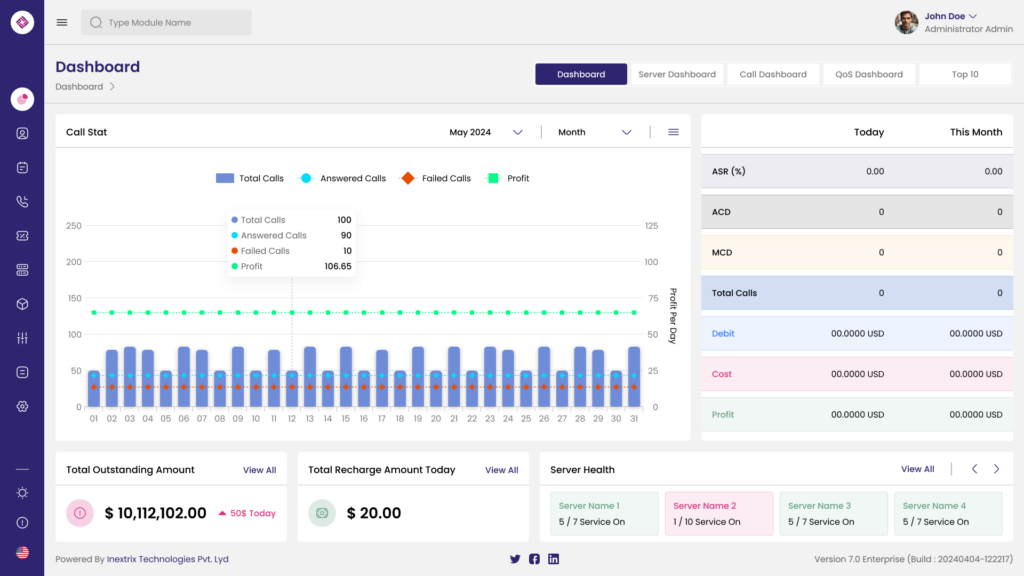Open the LinkedIn footer icon
This screenshot has height=576, width=1024.
tap(553, 559)
